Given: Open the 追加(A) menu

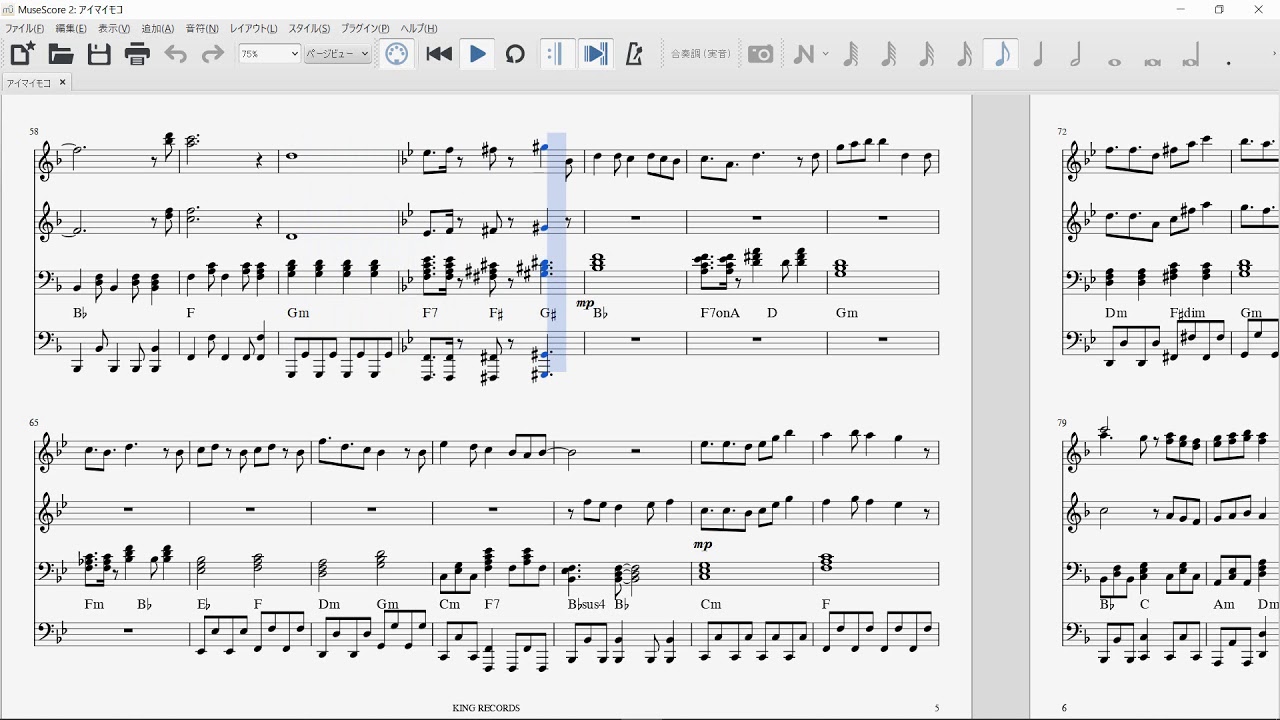Looking at the screenshot, I should point(158,29).
